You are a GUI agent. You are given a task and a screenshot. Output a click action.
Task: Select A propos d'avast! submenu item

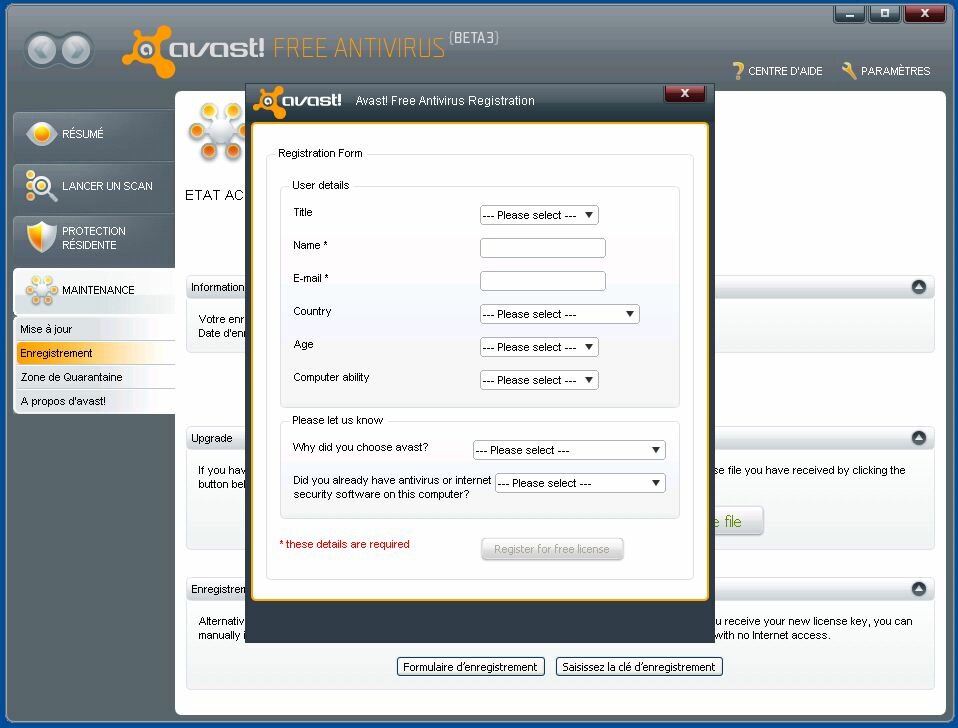[95, 401]
